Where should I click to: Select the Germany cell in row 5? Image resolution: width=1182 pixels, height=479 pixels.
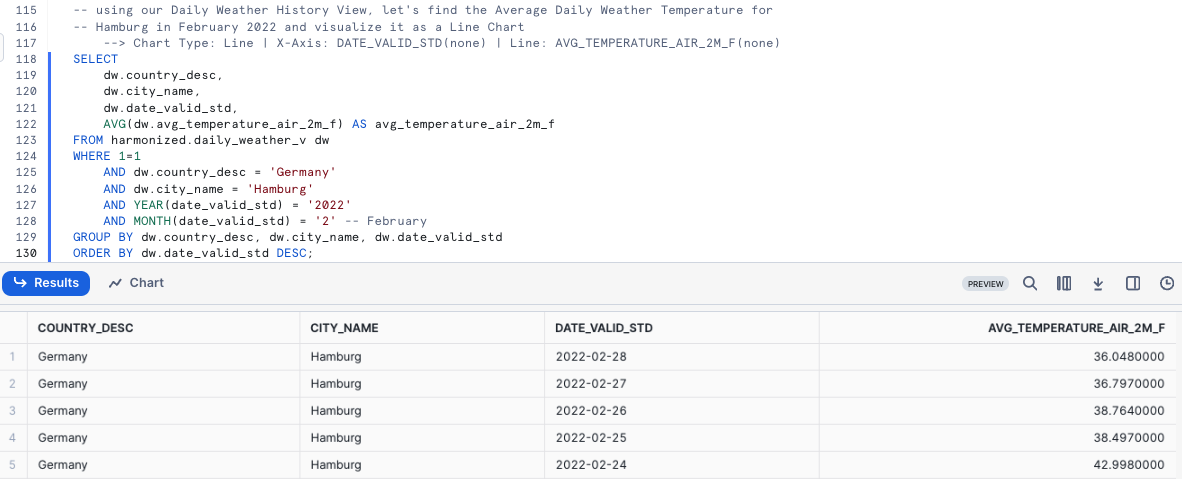[62, 465]
